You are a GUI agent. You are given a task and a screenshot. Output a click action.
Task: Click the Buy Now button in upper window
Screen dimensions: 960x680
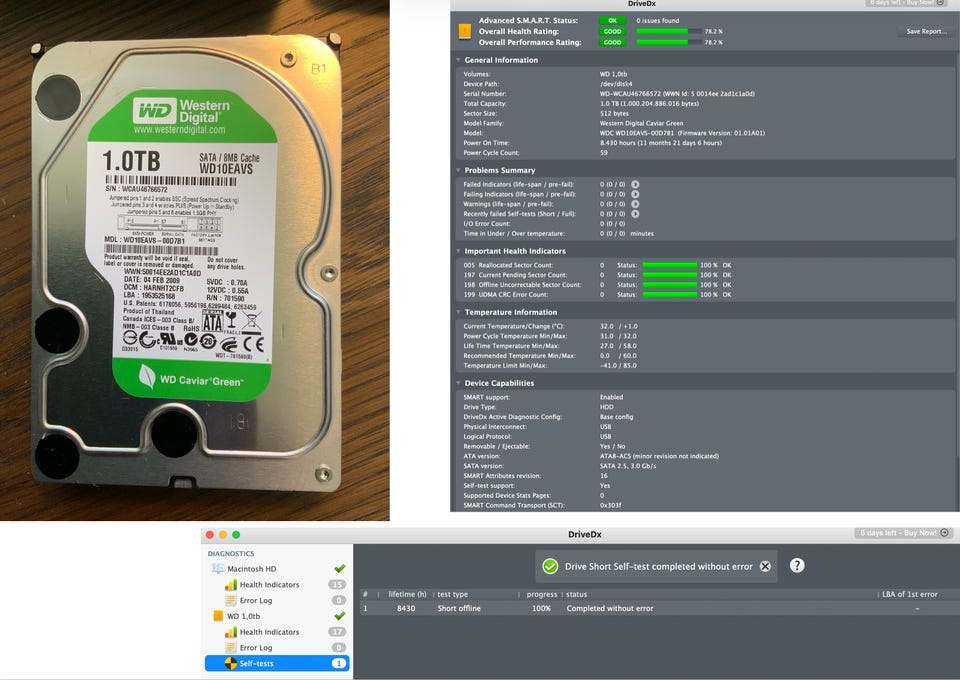907,2
